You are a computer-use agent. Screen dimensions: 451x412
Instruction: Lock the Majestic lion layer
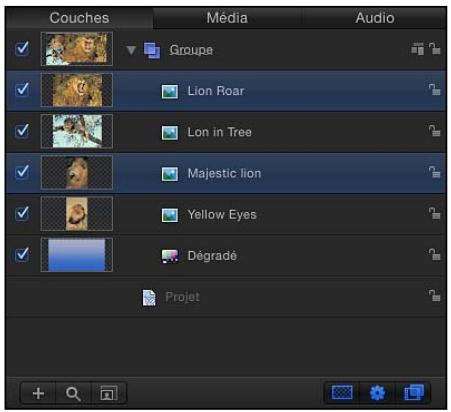tap(434, 172)
